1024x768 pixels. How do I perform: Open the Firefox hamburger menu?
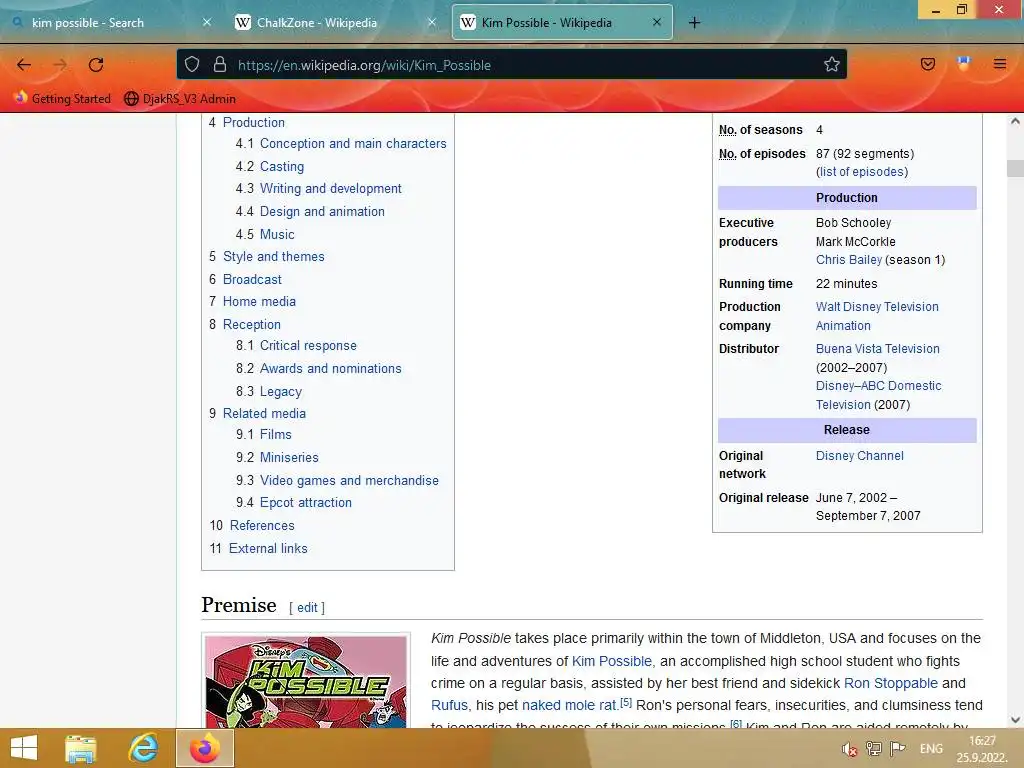tap(1000, 64)
